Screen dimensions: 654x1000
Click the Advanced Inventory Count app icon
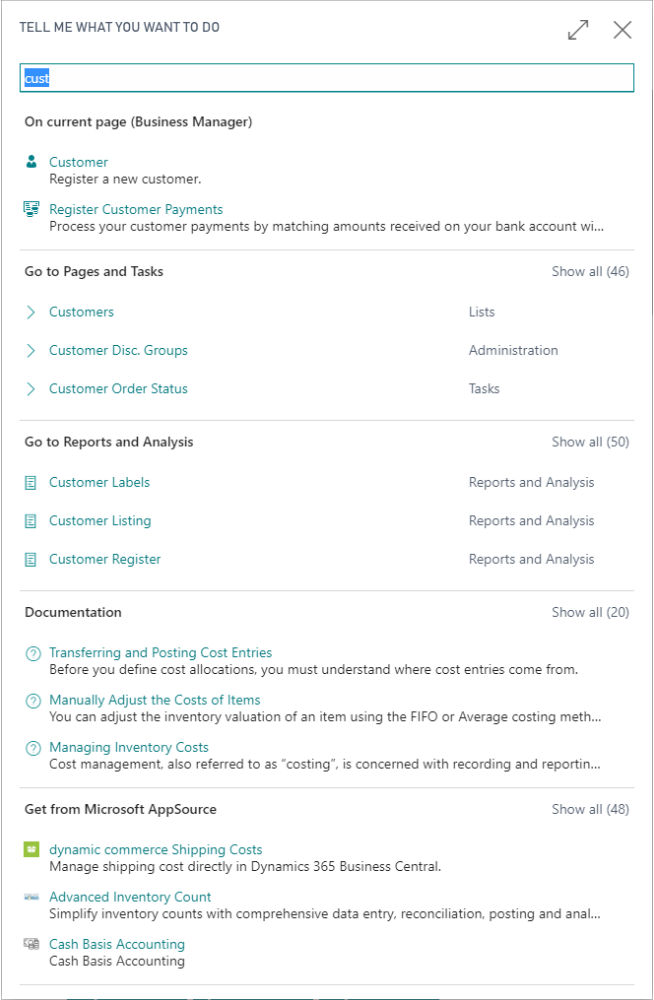(31, 897)
